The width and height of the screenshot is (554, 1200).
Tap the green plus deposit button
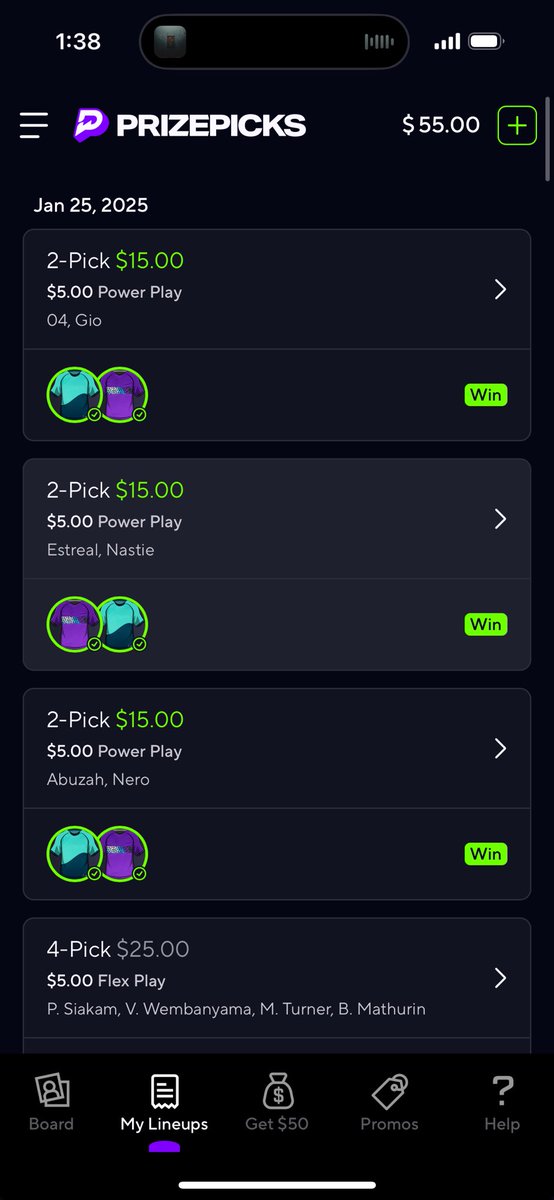517,125
